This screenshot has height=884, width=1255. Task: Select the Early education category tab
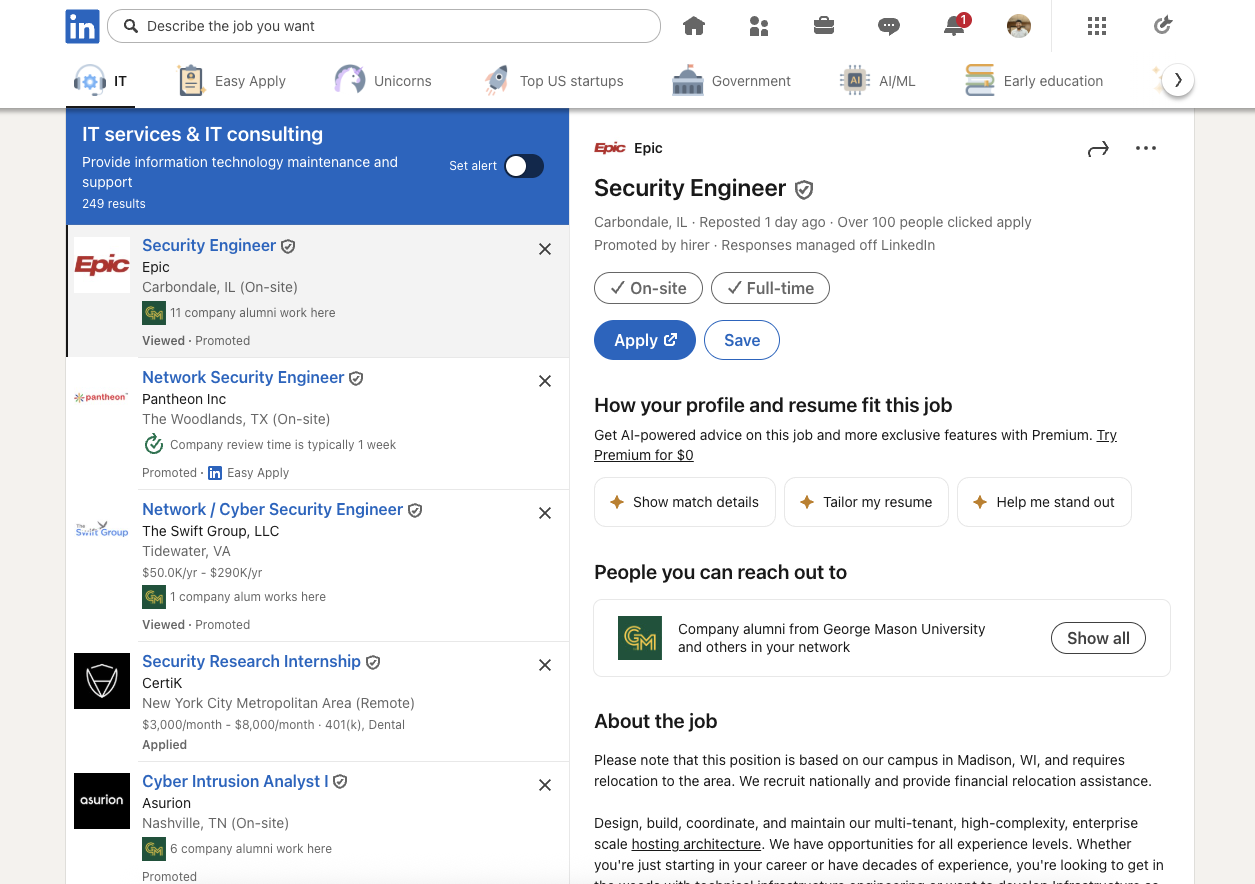pyautogui.click(x=1034, y=81)
